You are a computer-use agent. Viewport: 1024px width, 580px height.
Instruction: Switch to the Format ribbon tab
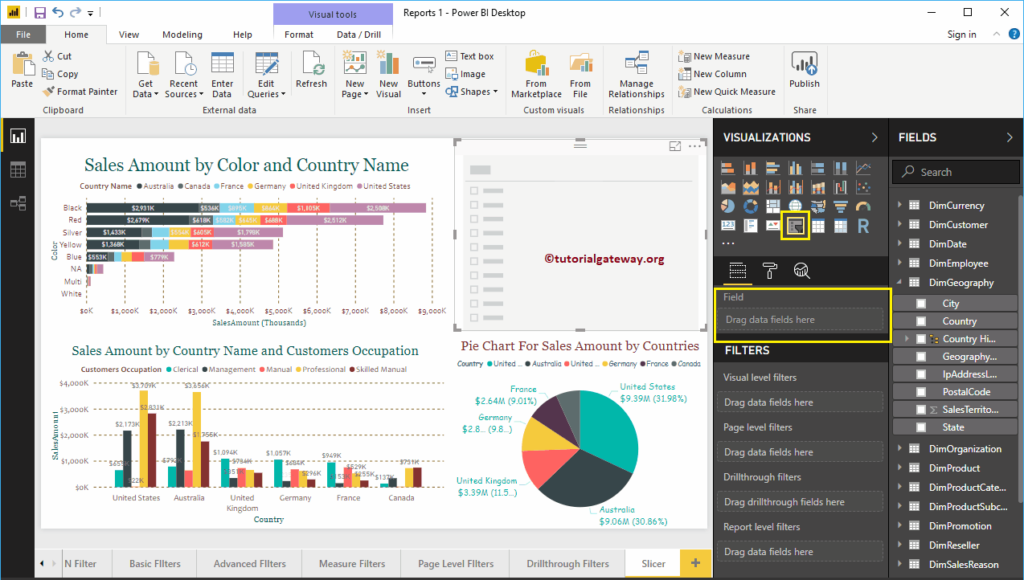point(298,35)
